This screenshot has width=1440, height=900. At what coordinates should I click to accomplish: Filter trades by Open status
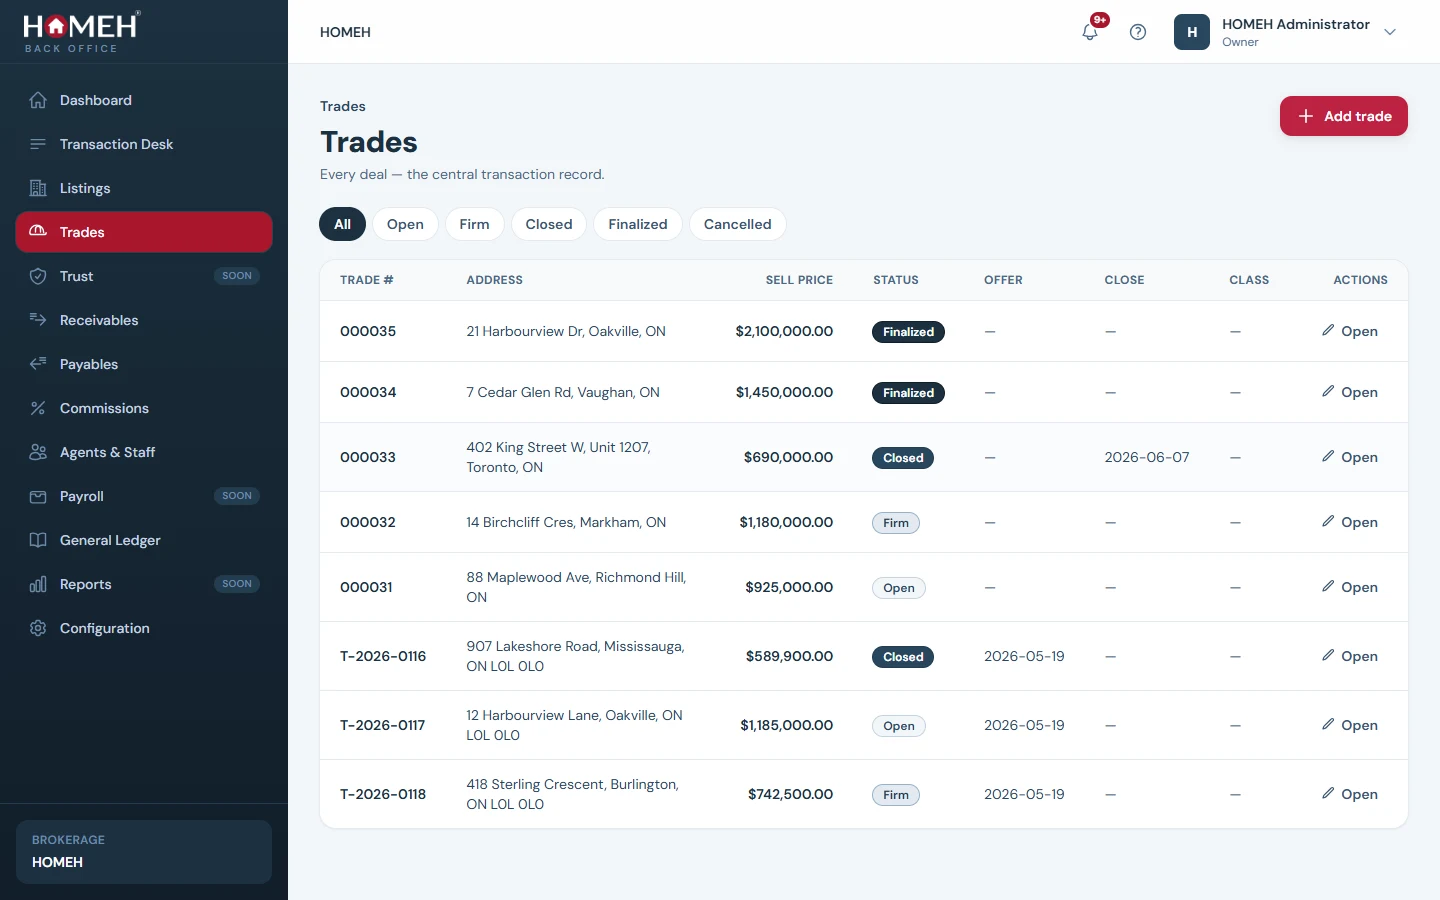tap(405, 224)
